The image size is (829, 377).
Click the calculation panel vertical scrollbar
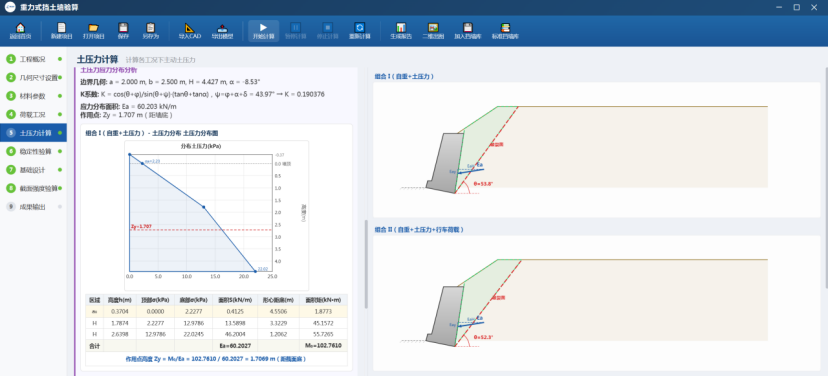click(366, 264)
